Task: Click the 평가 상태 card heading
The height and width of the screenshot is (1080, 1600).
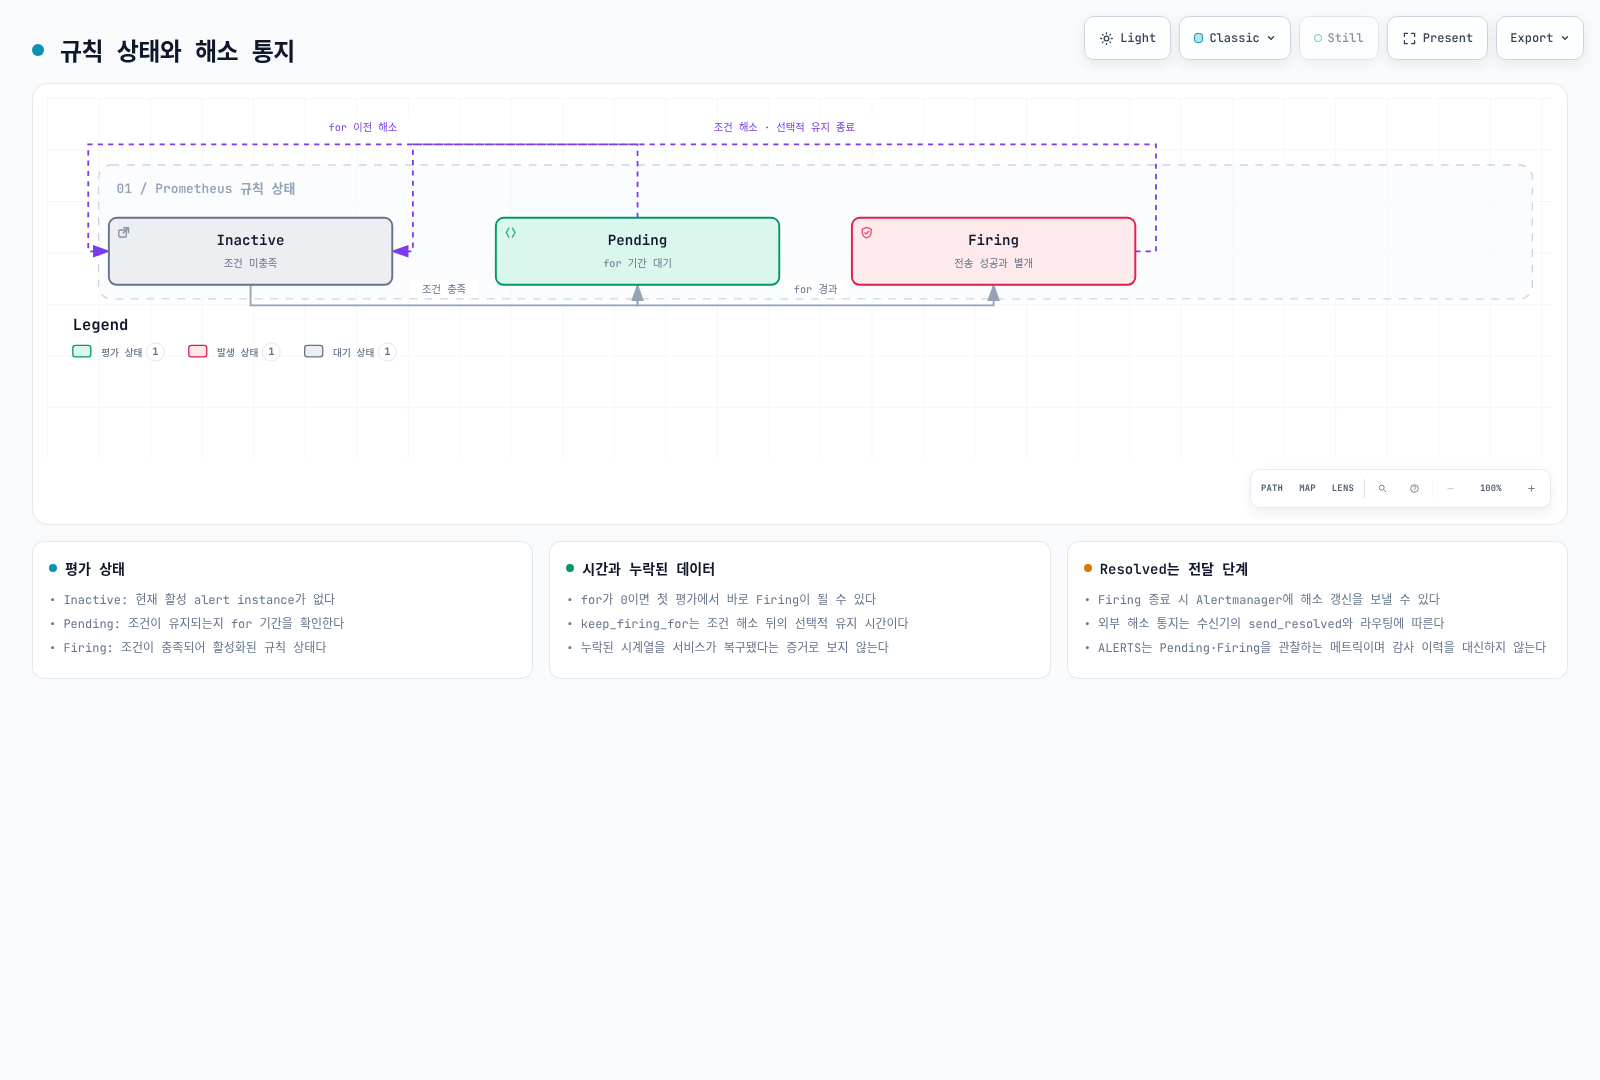Action: [x=95, y=569]
